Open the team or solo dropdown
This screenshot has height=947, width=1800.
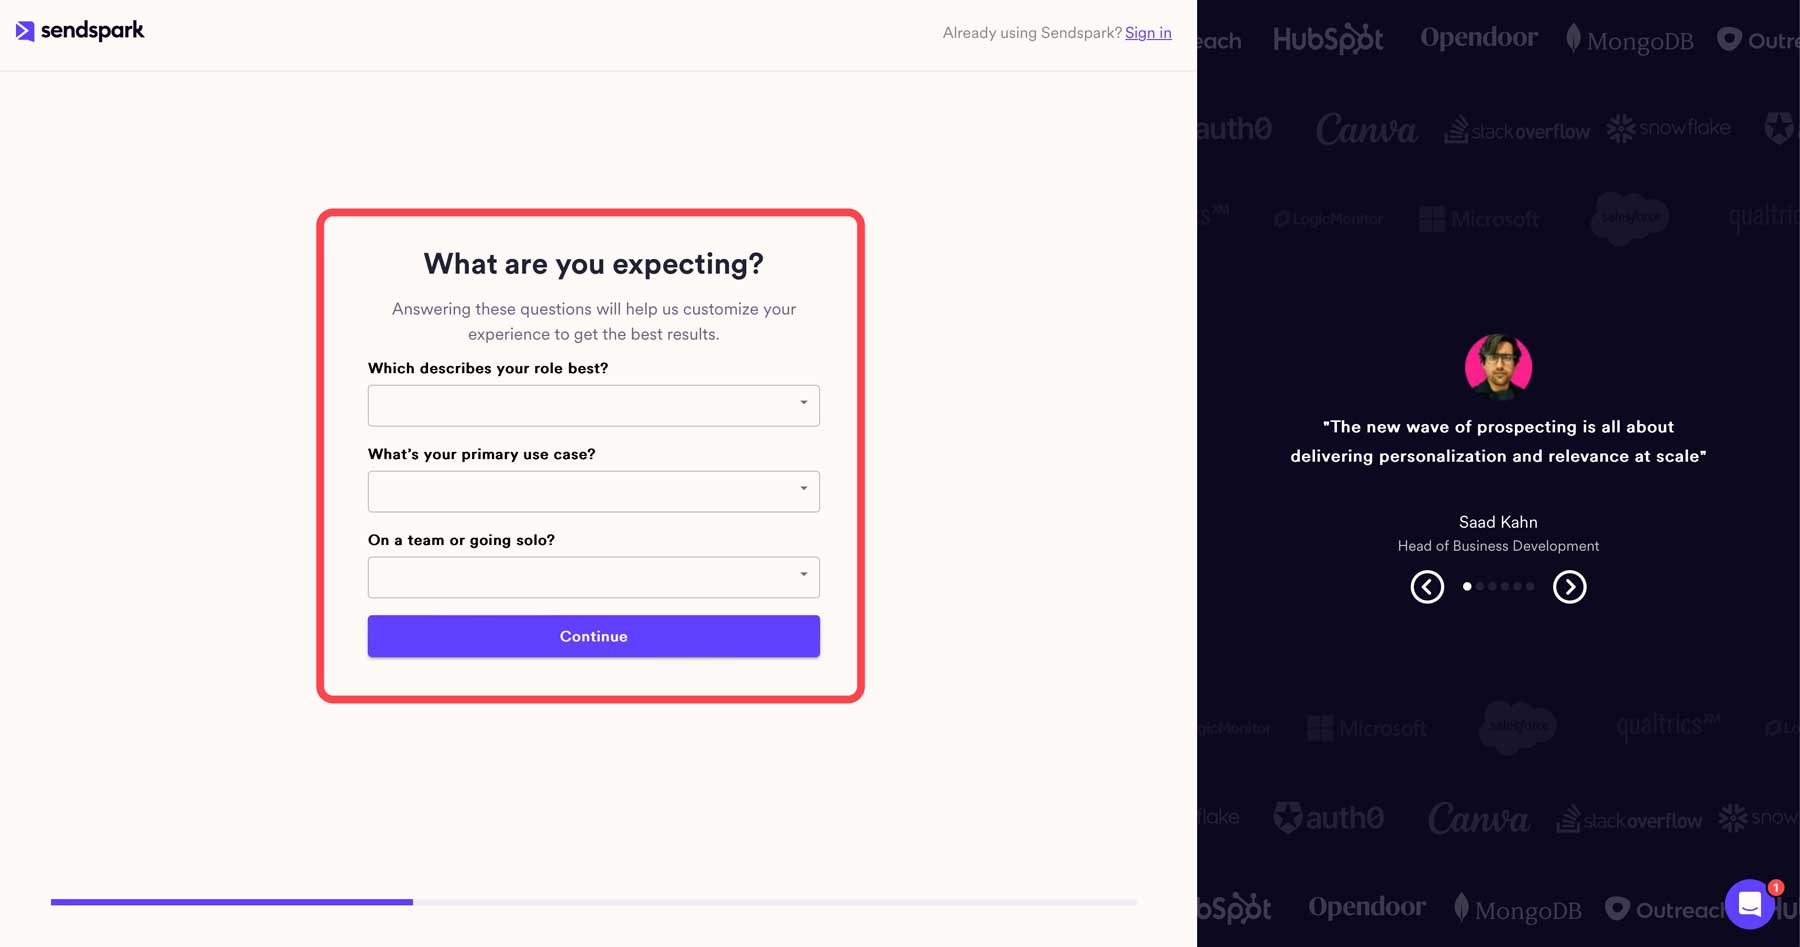click(x=593, y=577)
